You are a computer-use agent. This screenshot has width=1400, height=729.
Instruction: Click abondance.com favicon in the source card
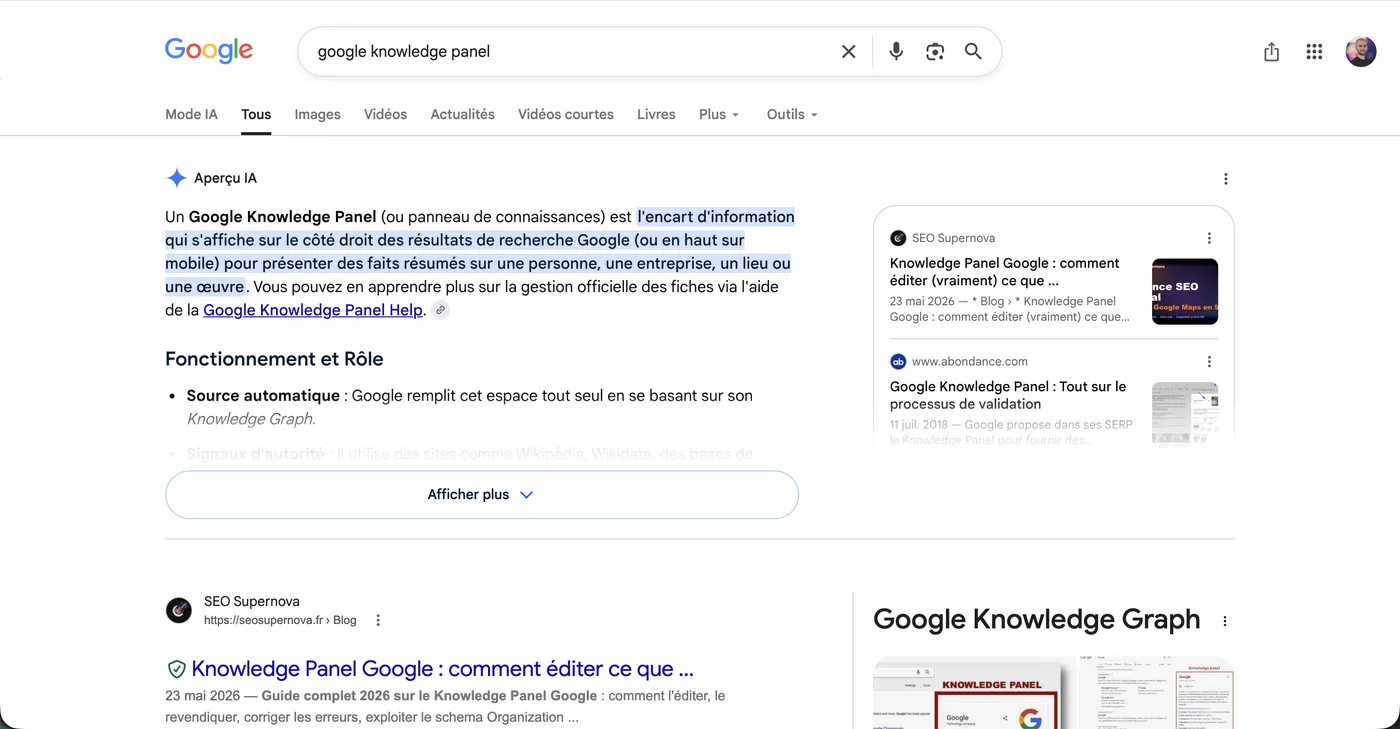click(898, 361)
